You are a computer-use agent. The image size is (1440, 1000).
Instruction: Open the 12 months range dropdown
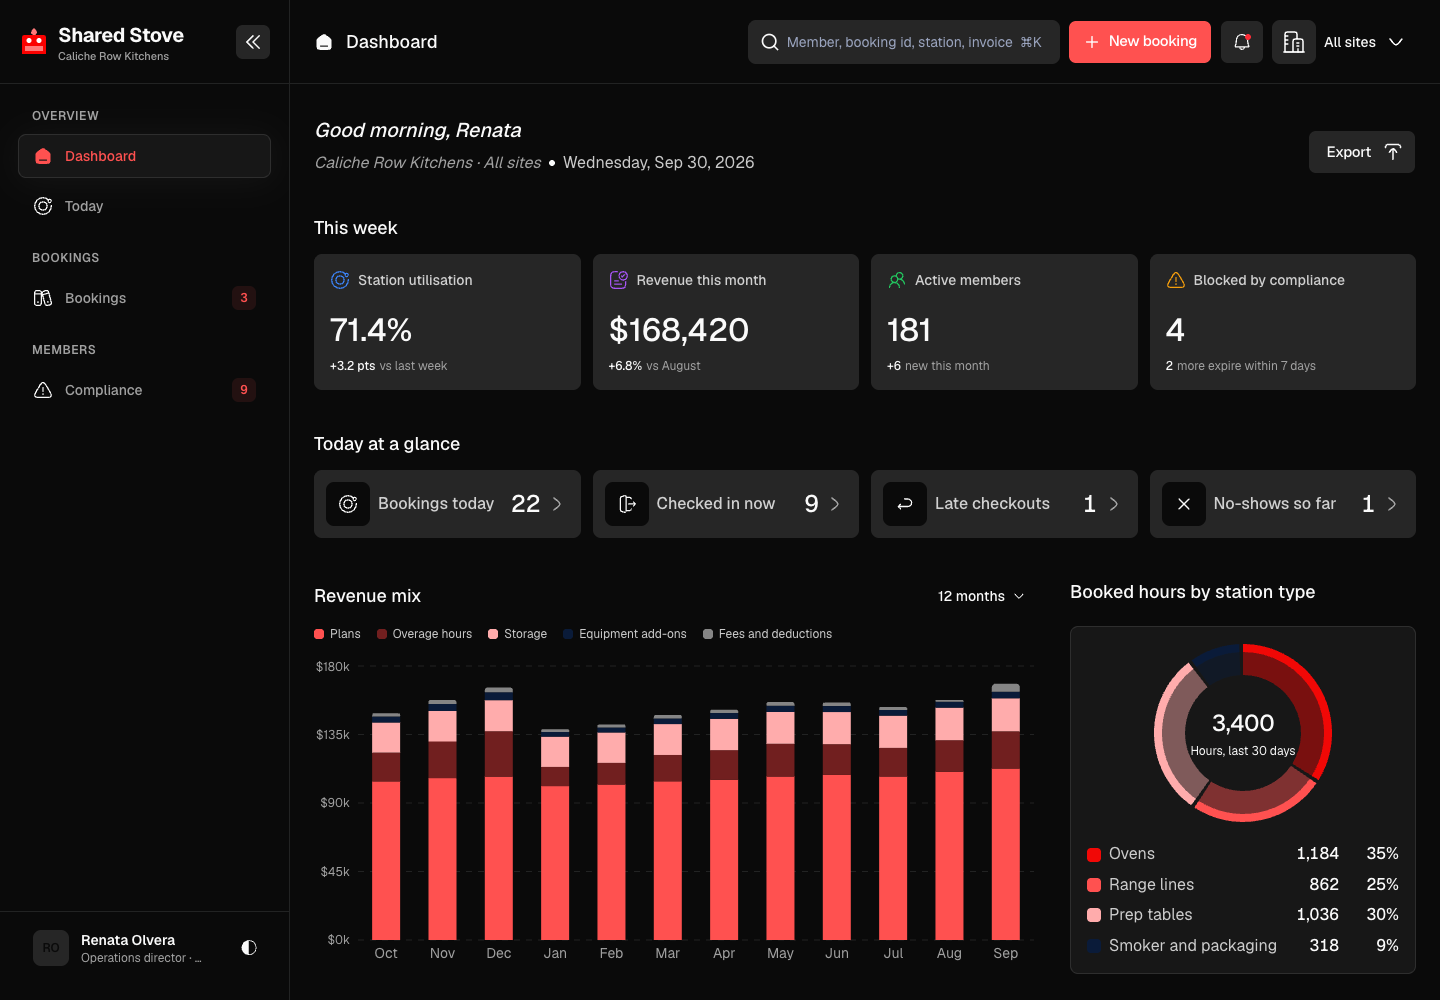tap(981, 596)
